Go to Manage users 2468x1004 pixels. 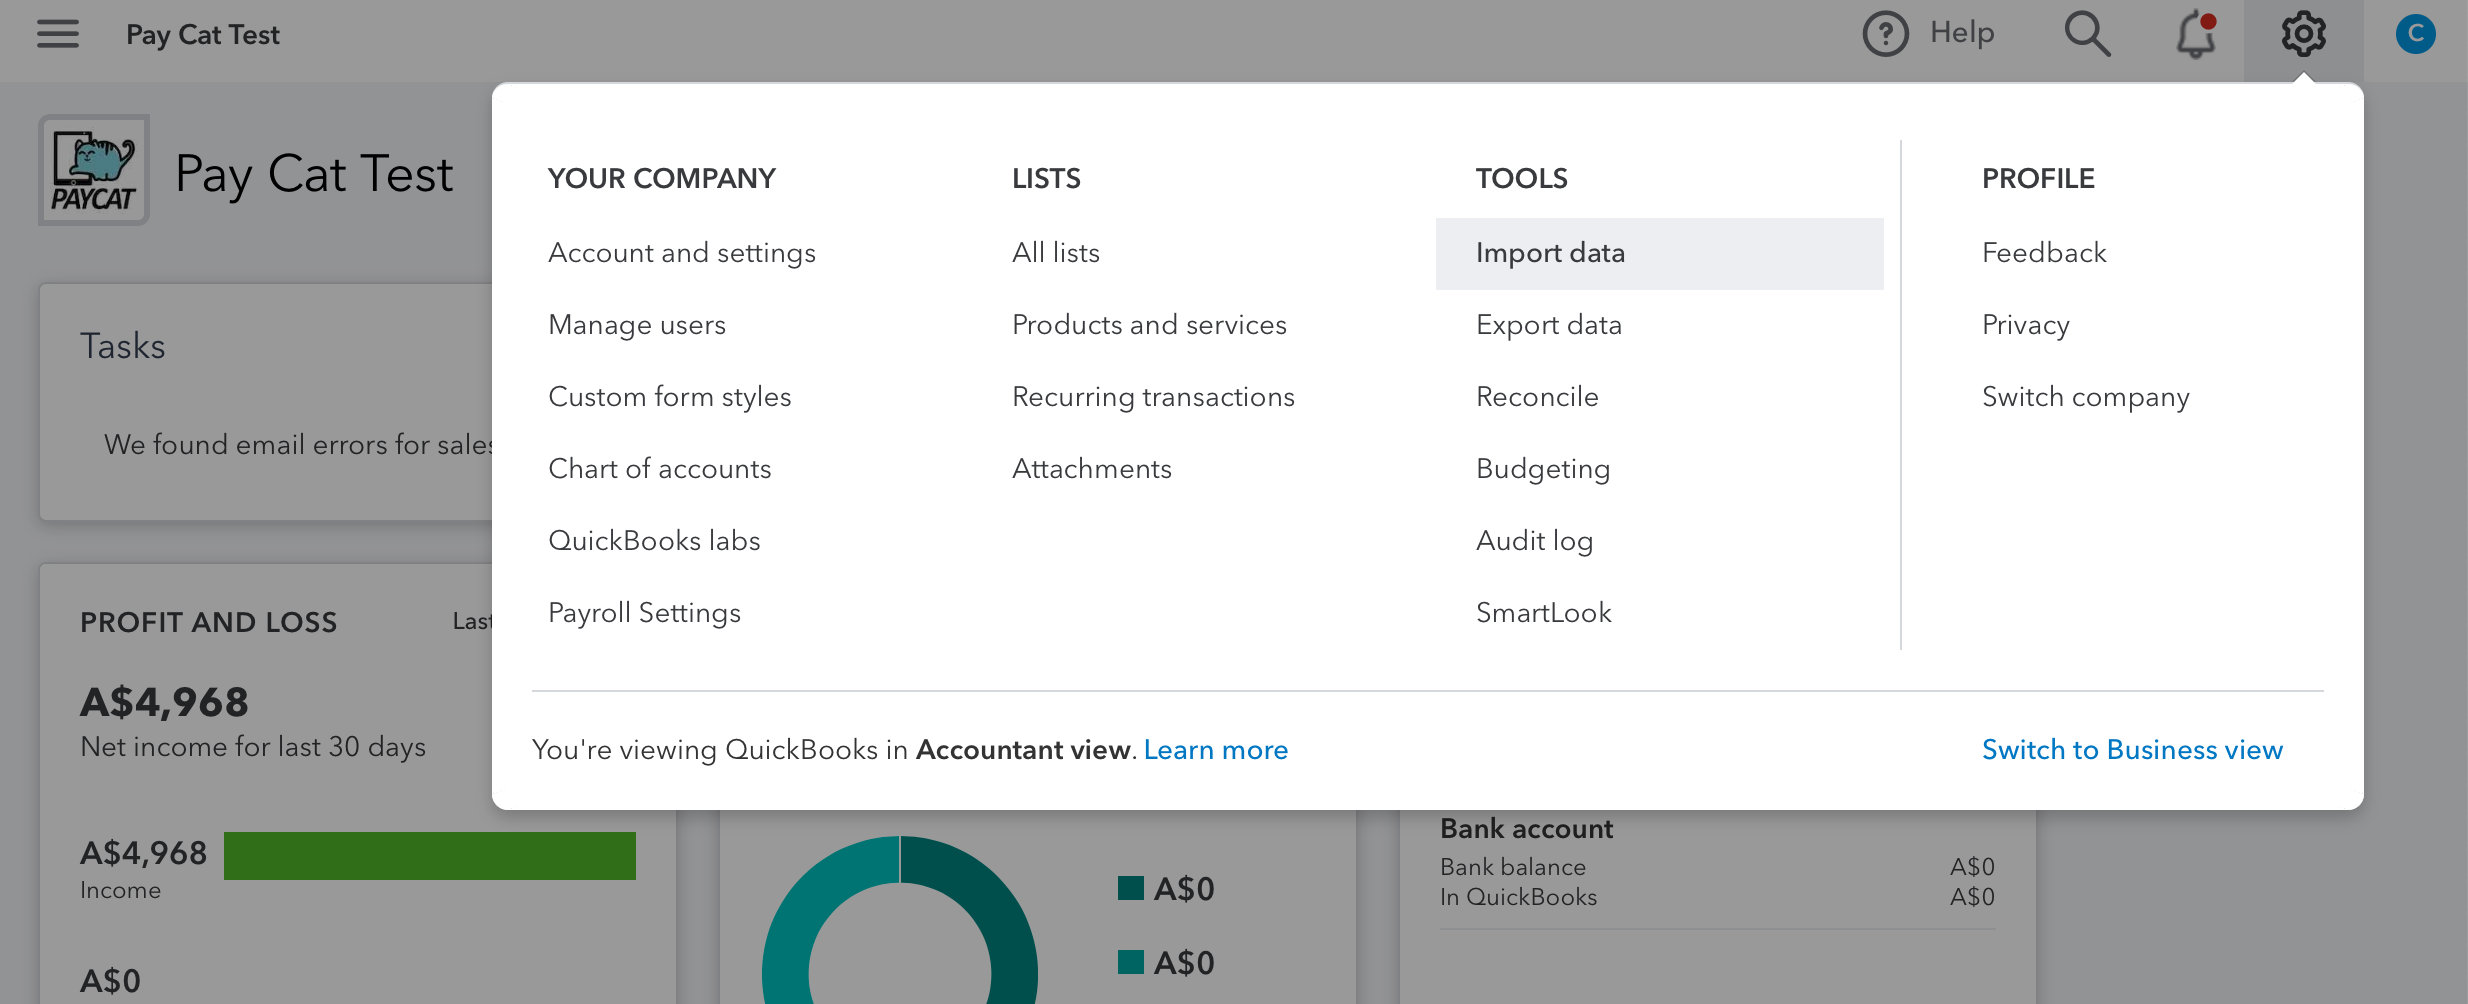637,325
